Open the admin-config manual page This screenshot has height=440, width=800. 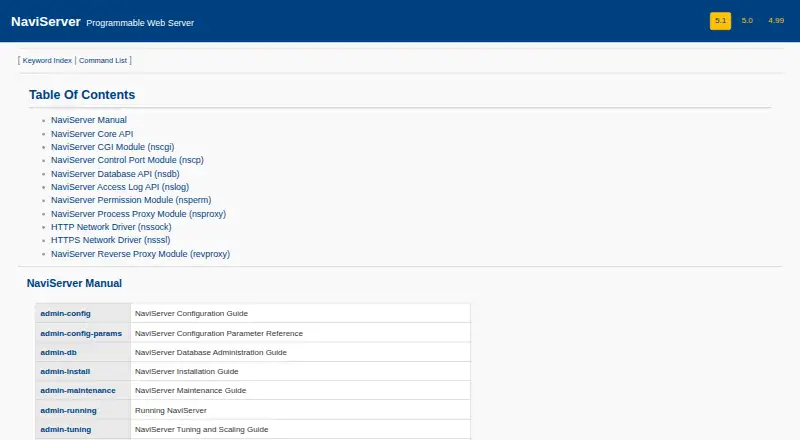pyautogui.click(x=65, y=313)
